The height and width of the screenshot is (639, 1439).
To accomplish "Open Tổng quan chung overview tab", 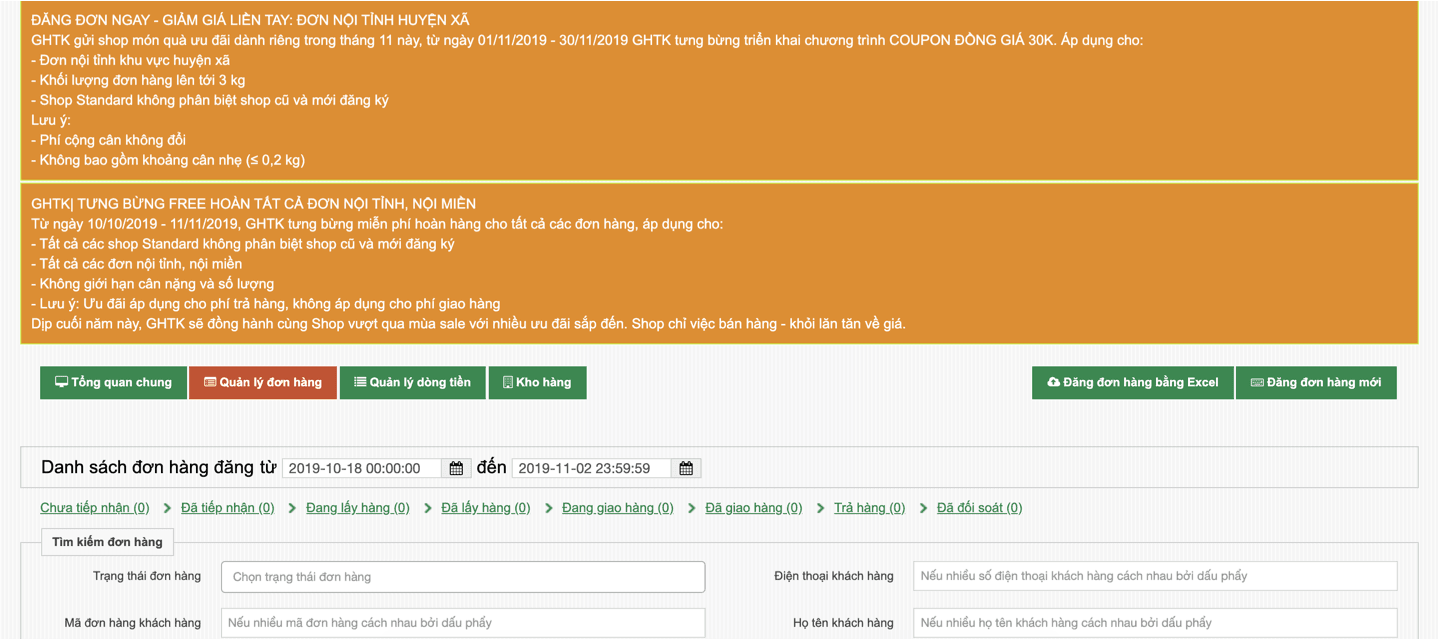I will [114, 383].
